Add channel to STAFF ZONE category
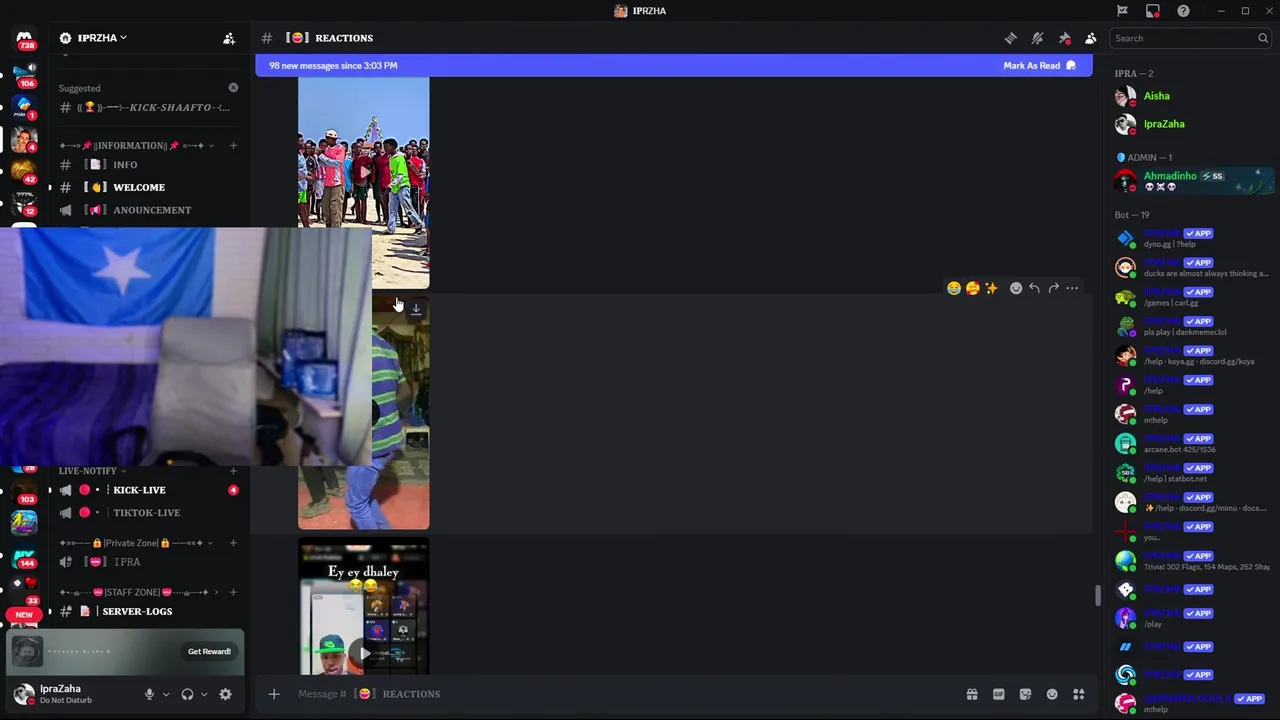1280x720 pixels. point(233,592)
